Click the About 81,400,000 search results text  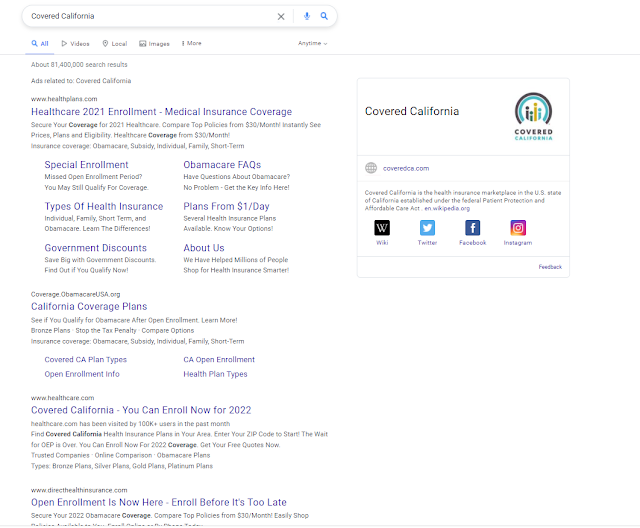[x=79, y=64]
